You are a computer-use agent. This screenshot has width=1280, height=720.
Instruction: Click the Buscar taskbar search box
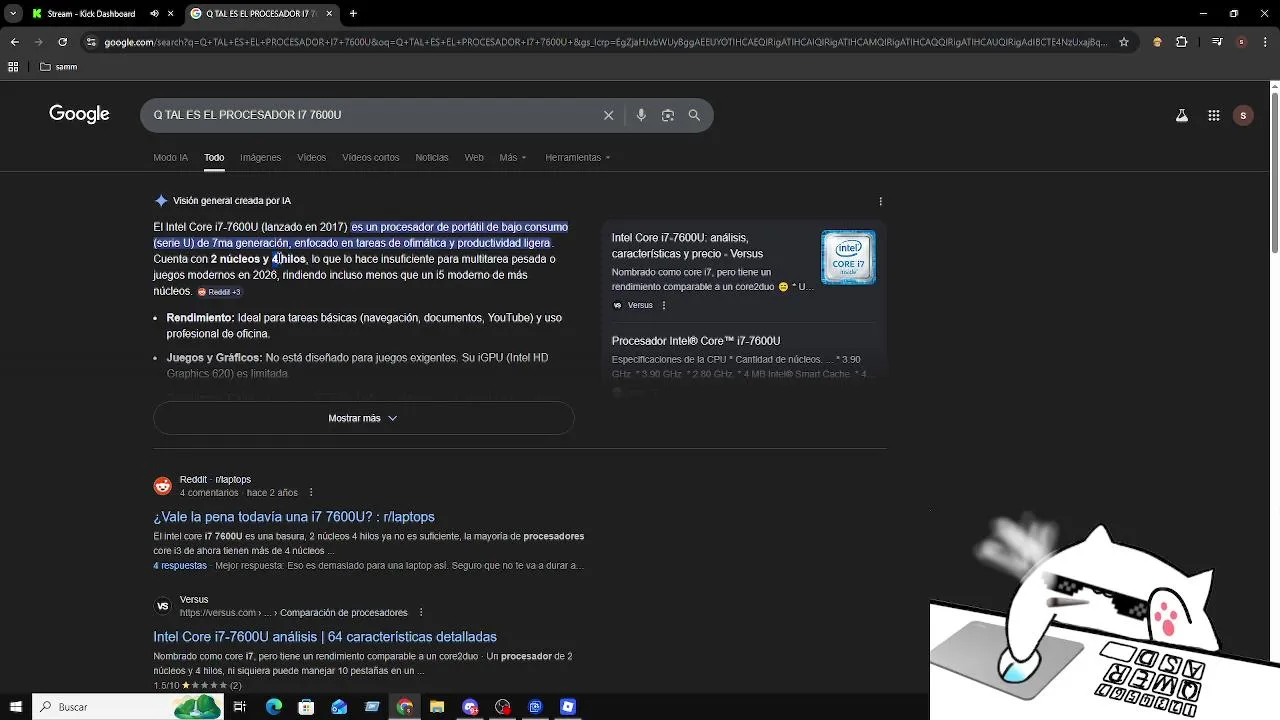(x=128, y=707)
